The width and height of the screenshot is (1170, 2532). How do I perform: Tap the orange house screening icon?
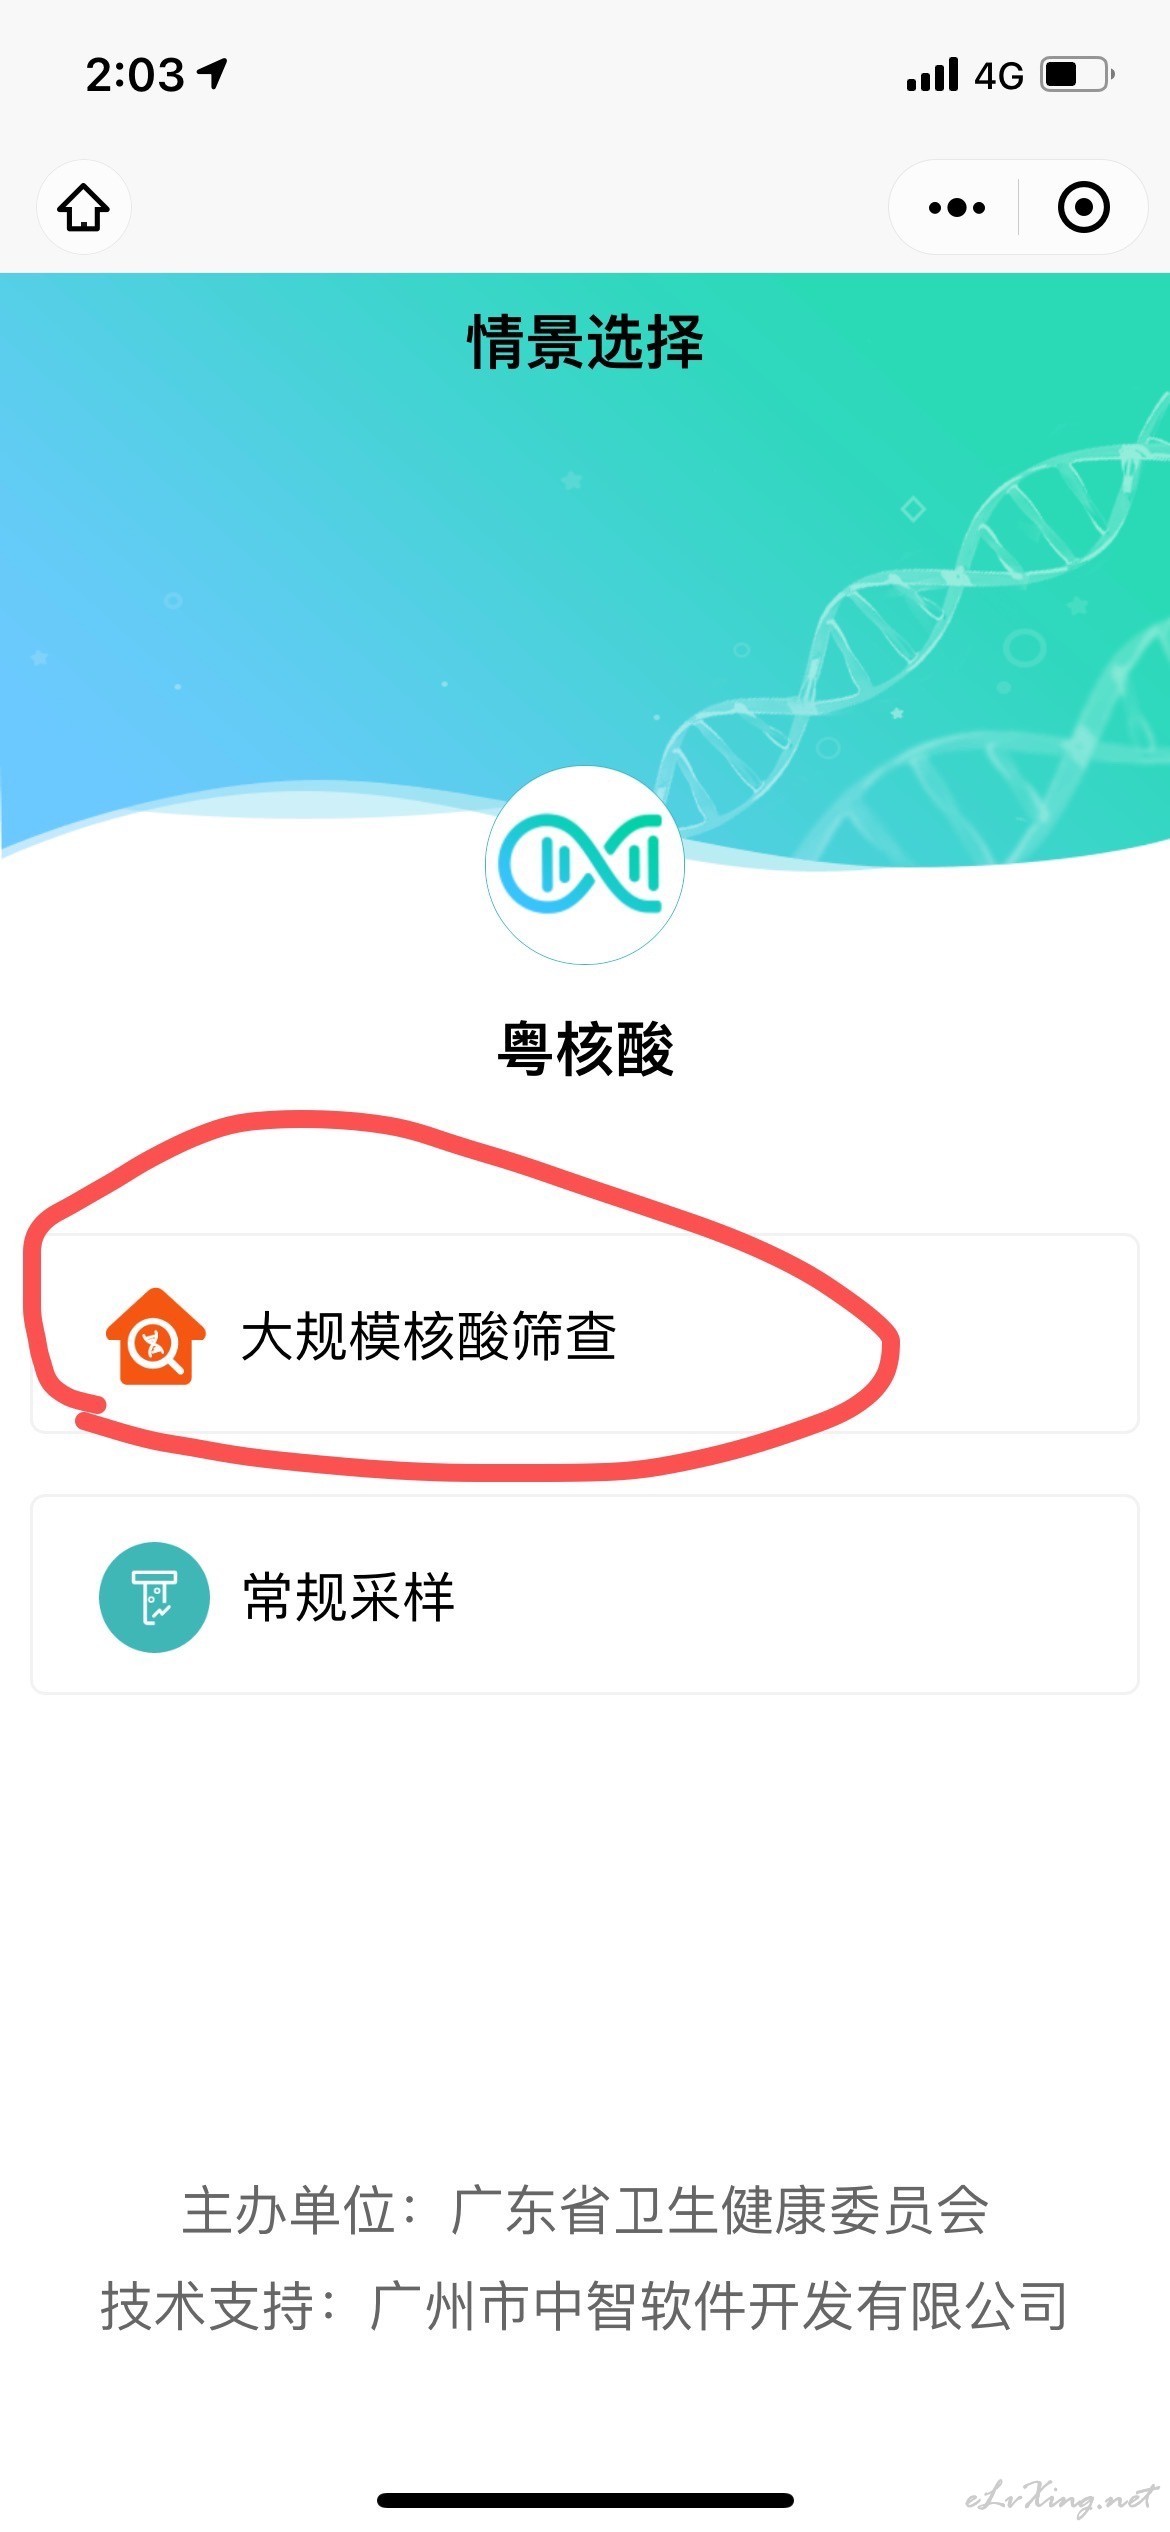[155, 1337]
